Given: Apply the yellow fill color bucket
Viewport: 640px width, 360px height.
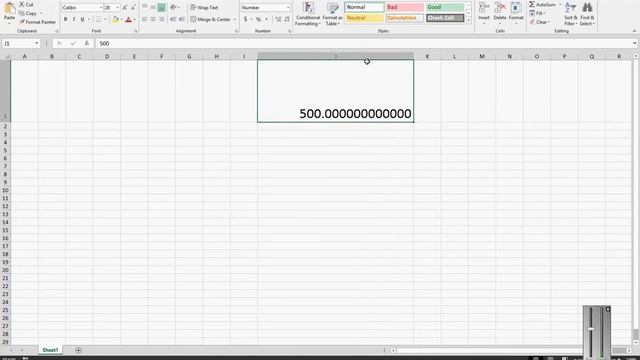Looking at the screenshot, I should click(116, 19).
